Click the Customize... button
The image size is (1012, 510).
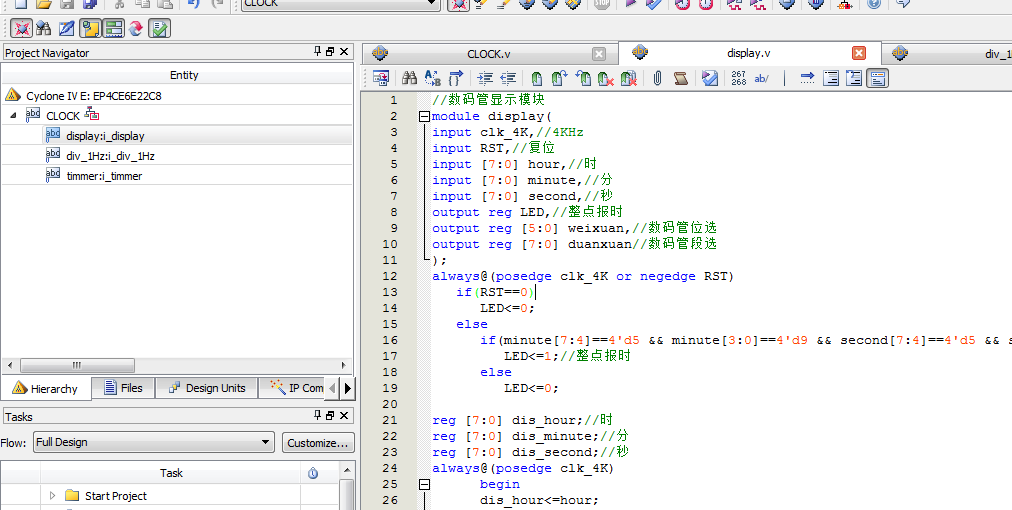tap(318, 443)
